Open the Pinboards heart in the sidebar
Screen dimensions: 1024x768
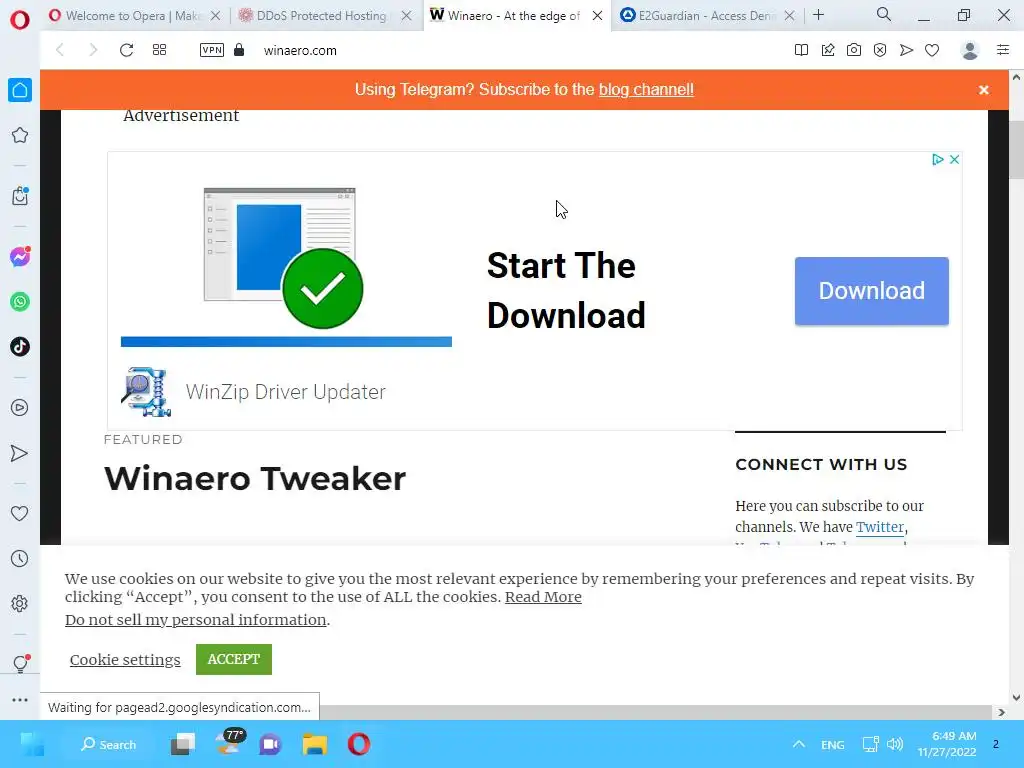pos(20,513)
